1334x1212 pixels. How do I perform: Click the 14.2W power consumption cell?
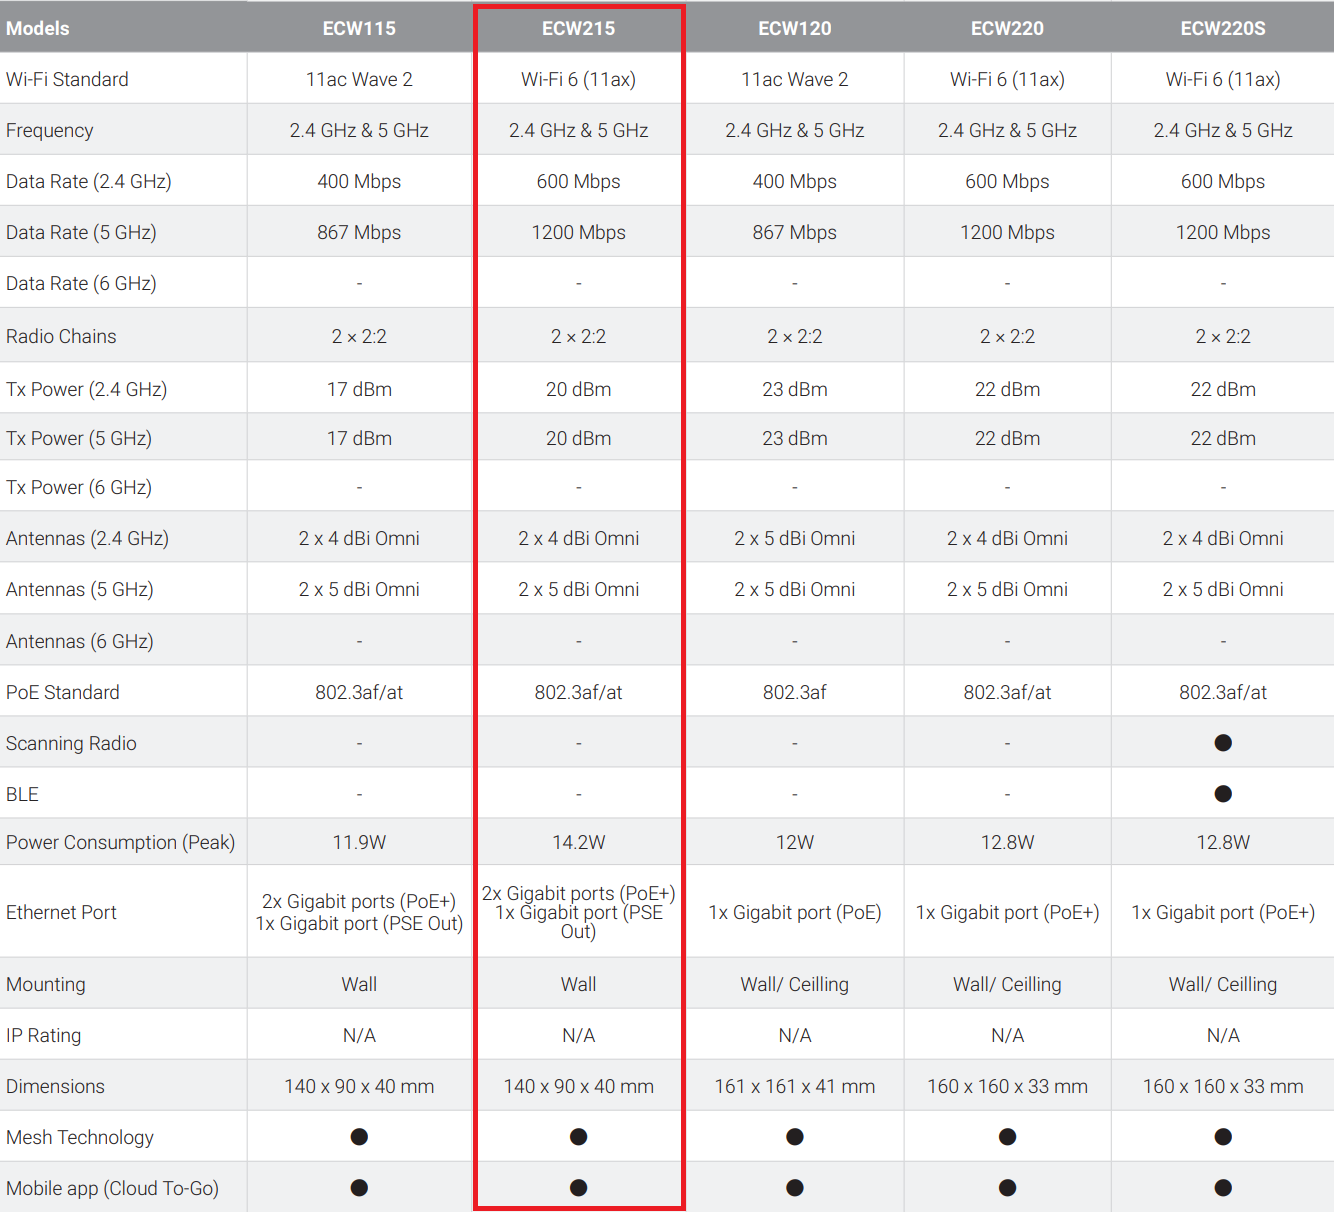pos(578,842)
